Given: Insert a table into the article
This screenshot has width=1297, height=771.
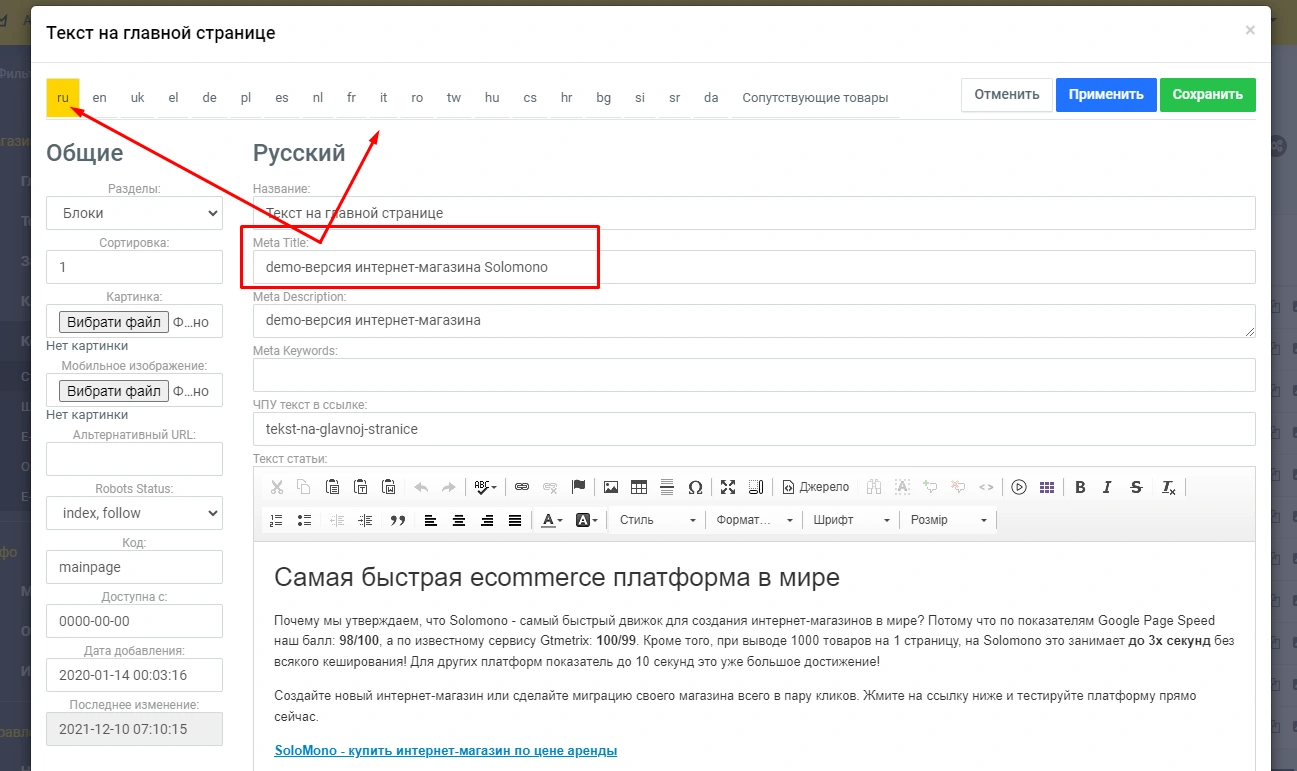Looking at the screenshot, I should 638,488.
